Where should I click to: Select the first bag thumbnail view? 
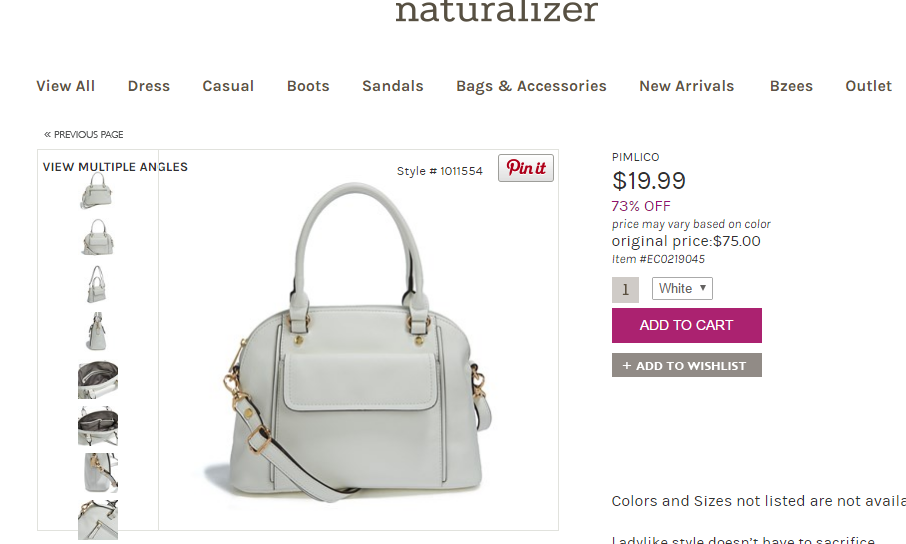97,190
